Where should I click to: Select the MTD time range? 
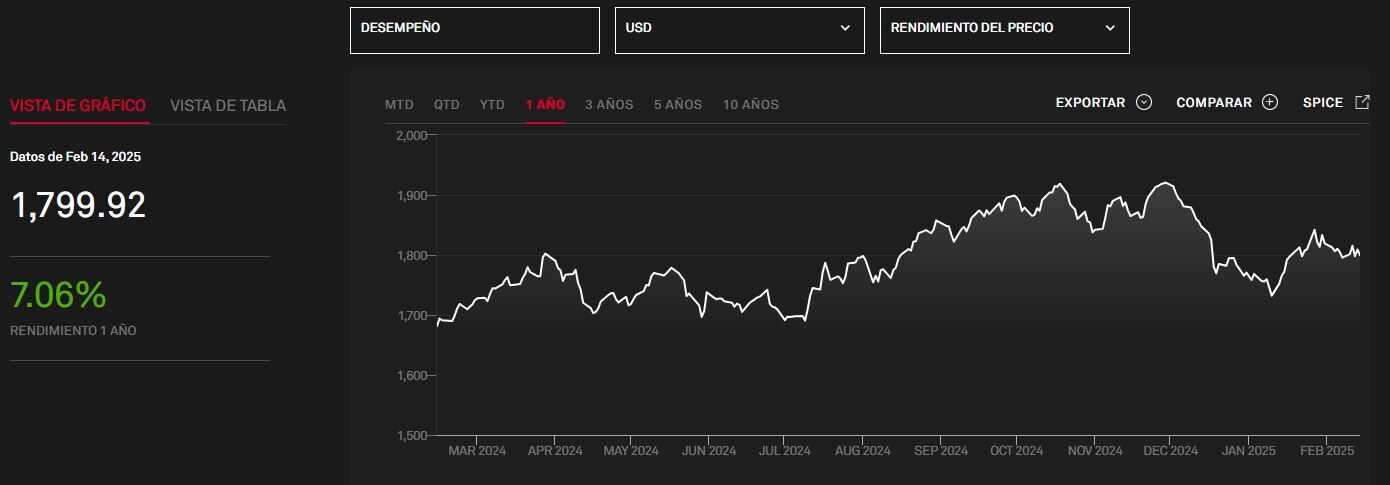[x=399, y=104]
